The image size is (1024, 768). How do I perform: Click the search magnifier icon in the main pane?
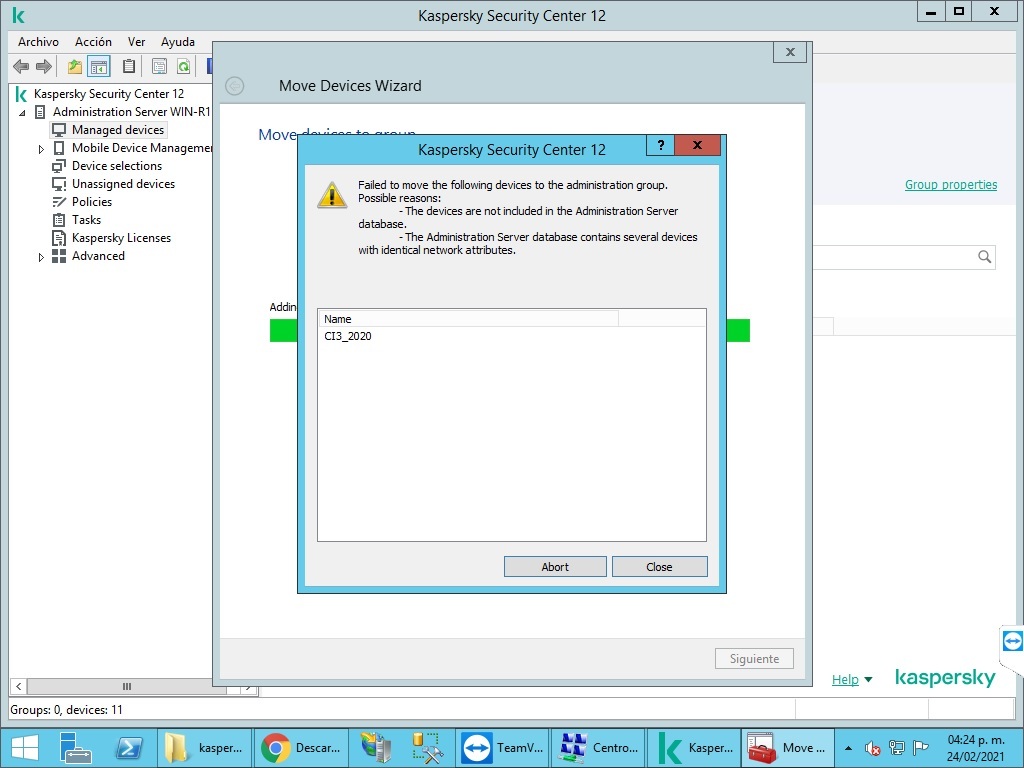click(x=984, y=257)
